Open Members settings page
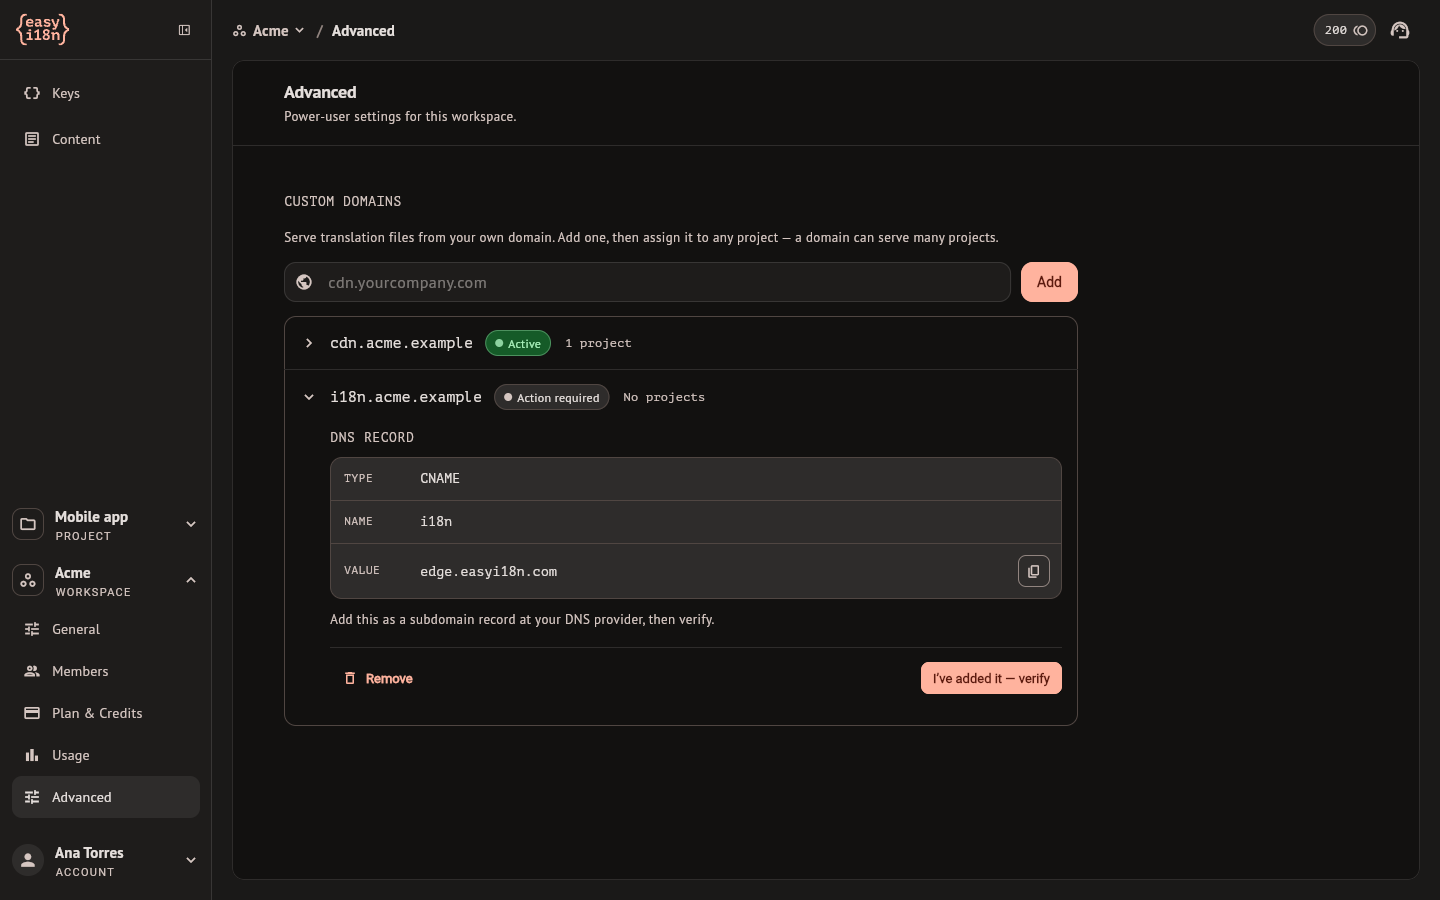This screenshot has width=1440, height=900. 106,671
